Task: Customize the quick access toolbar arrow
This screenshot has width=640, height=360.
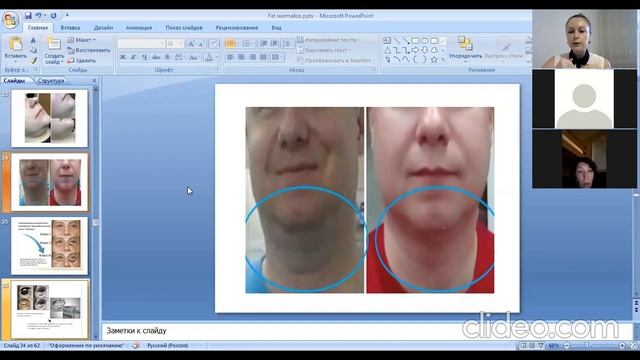Action: (x=67, y=16)
